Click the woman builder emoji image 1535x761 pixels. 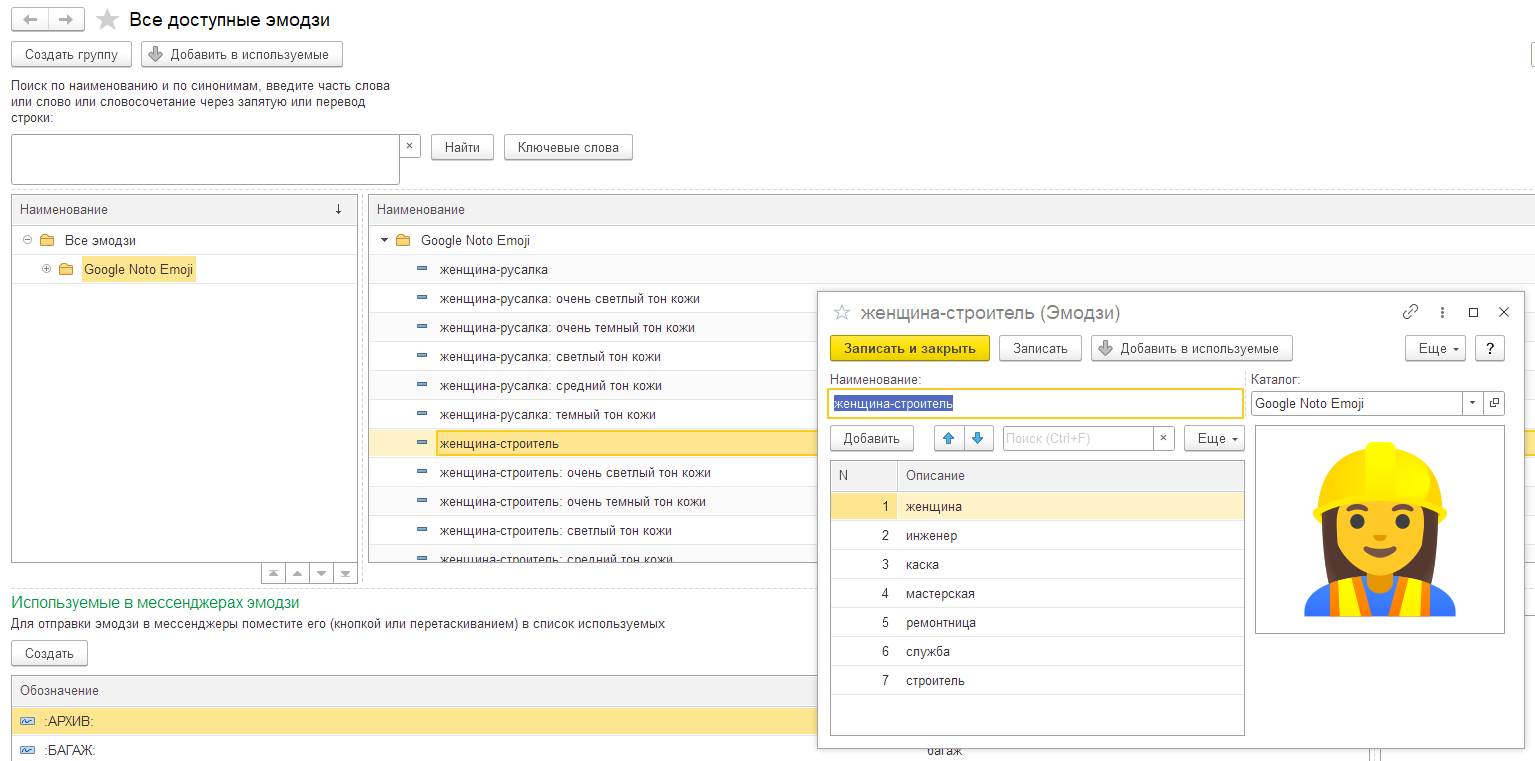pyautogui.click(x=1380, y=529)
